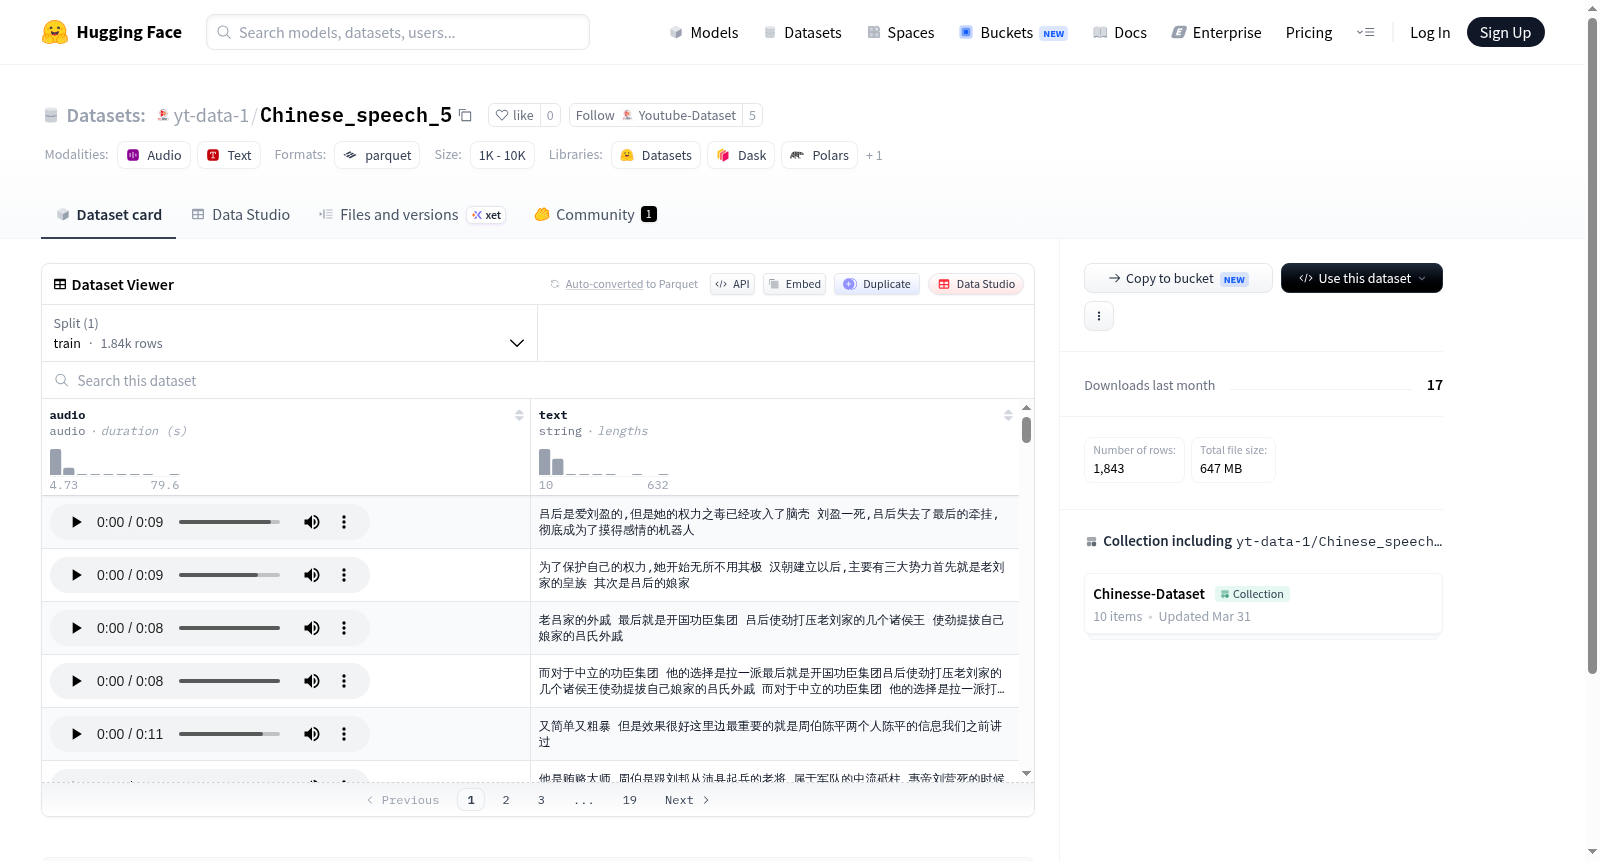
Task: Expand the navigation overflow menu icon
Action: pos(1365,32)
